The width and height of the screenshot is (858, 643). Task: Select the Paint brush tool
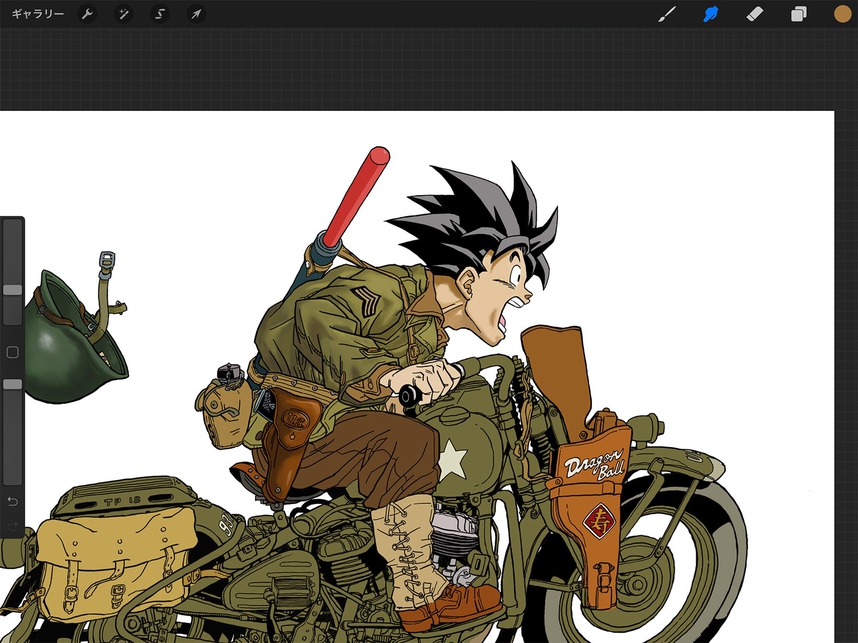(667, 14)
